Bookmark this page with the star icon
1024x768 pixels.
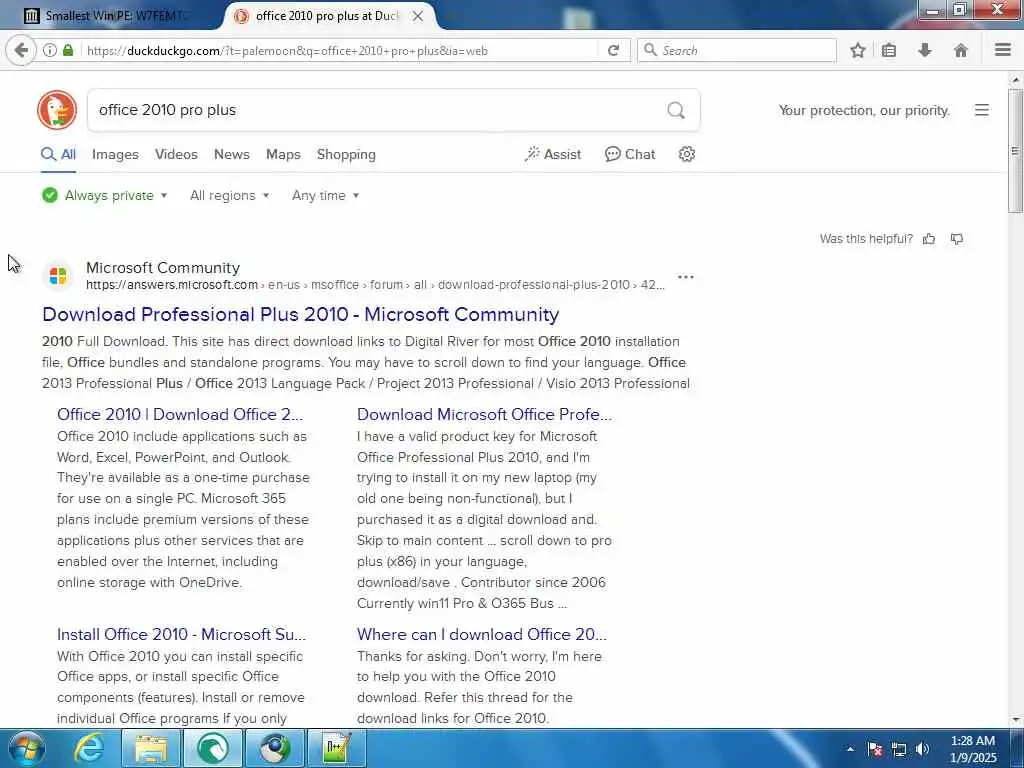point(857,50)
